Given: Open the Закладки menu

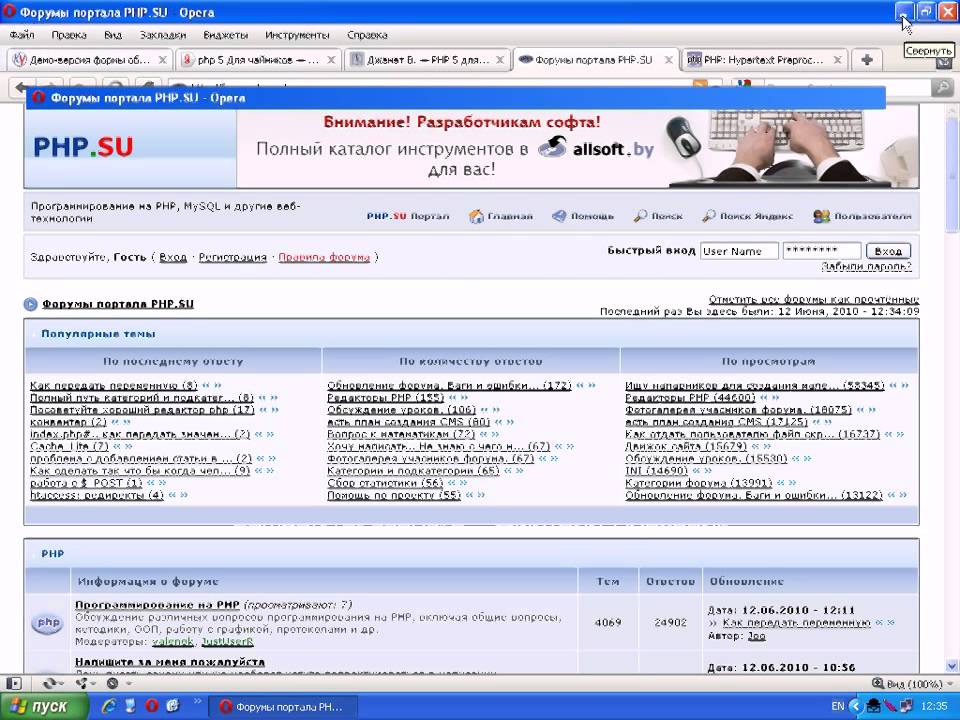Looking at the screenshot, I should tap(162, 35).
